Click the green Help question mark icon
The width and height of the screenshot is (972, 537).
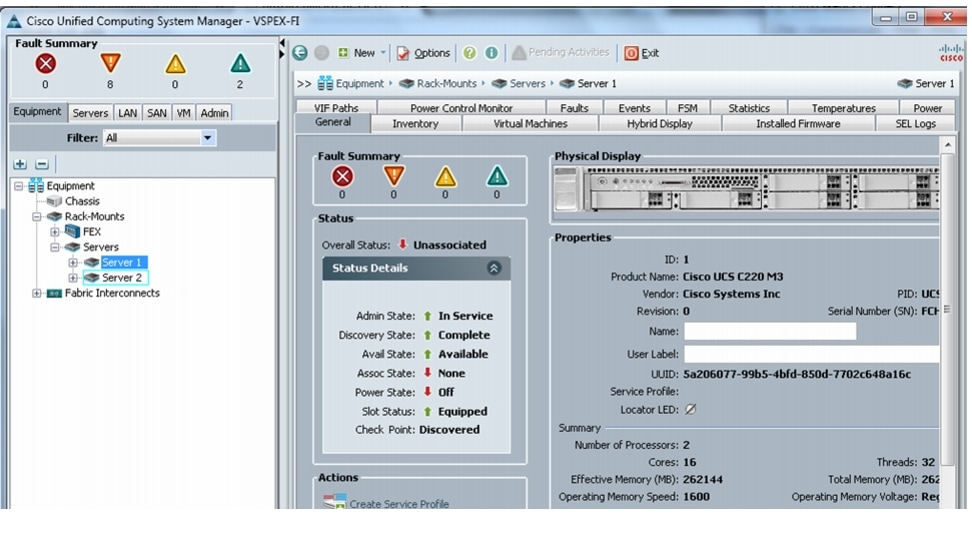[x=469, y=53]
